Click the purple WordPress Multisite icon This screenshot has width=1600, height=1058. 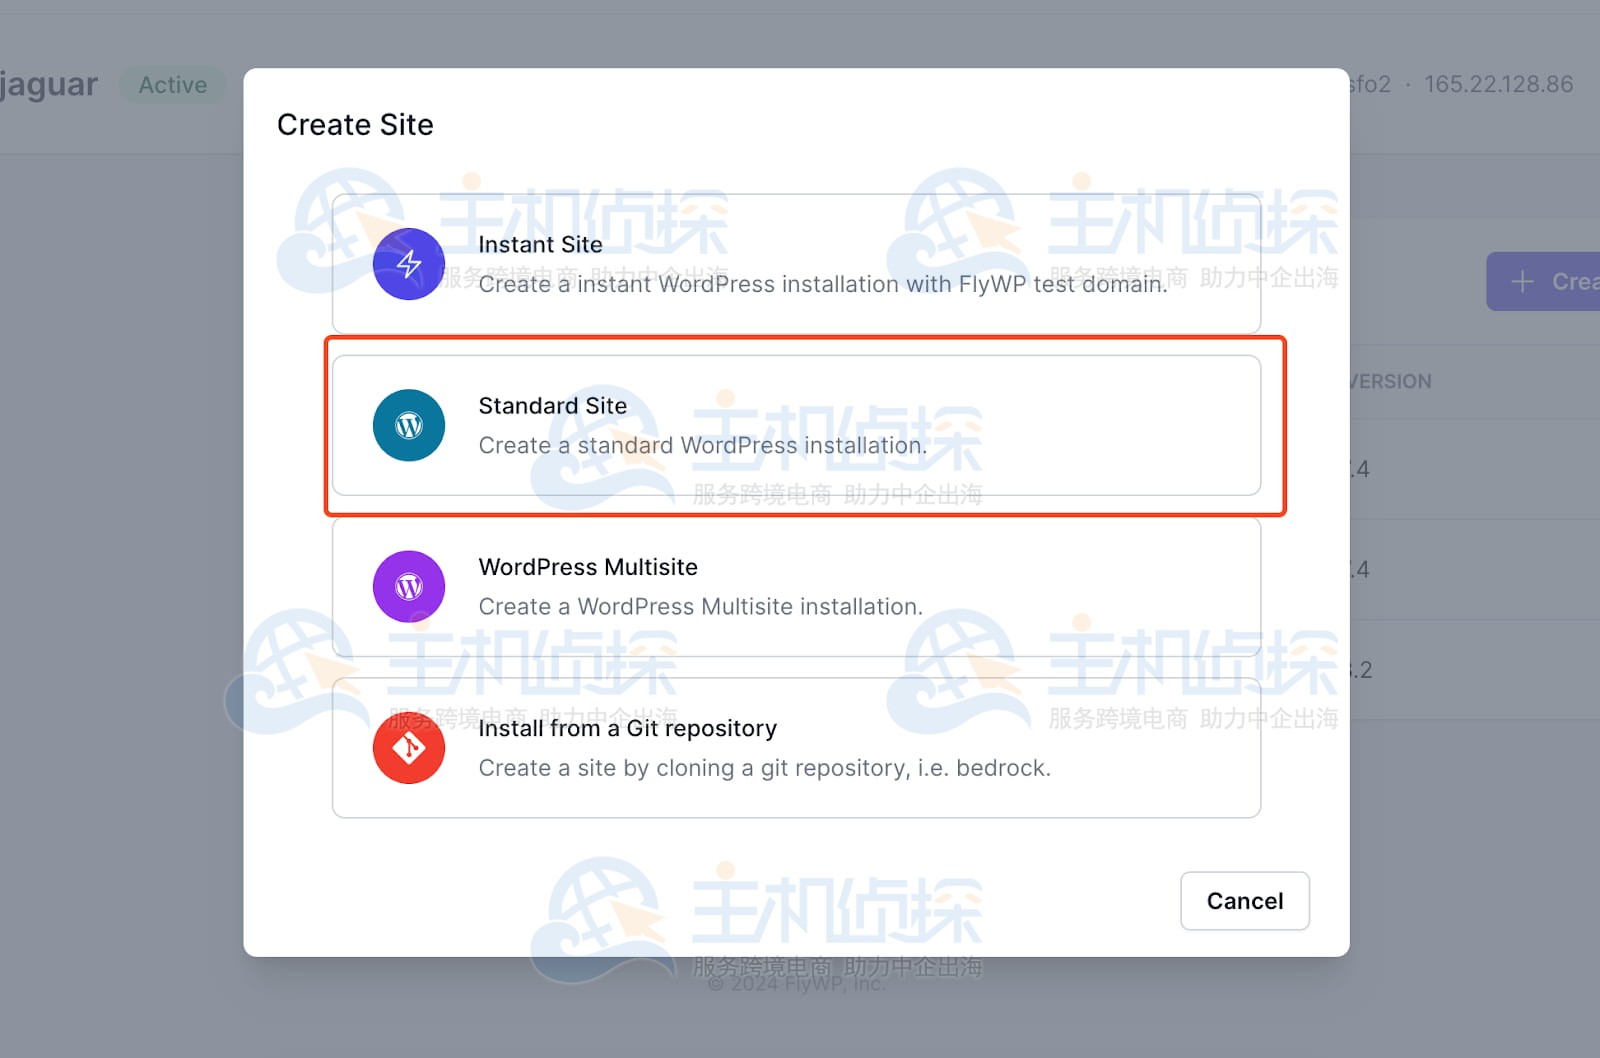coord(408,586)
